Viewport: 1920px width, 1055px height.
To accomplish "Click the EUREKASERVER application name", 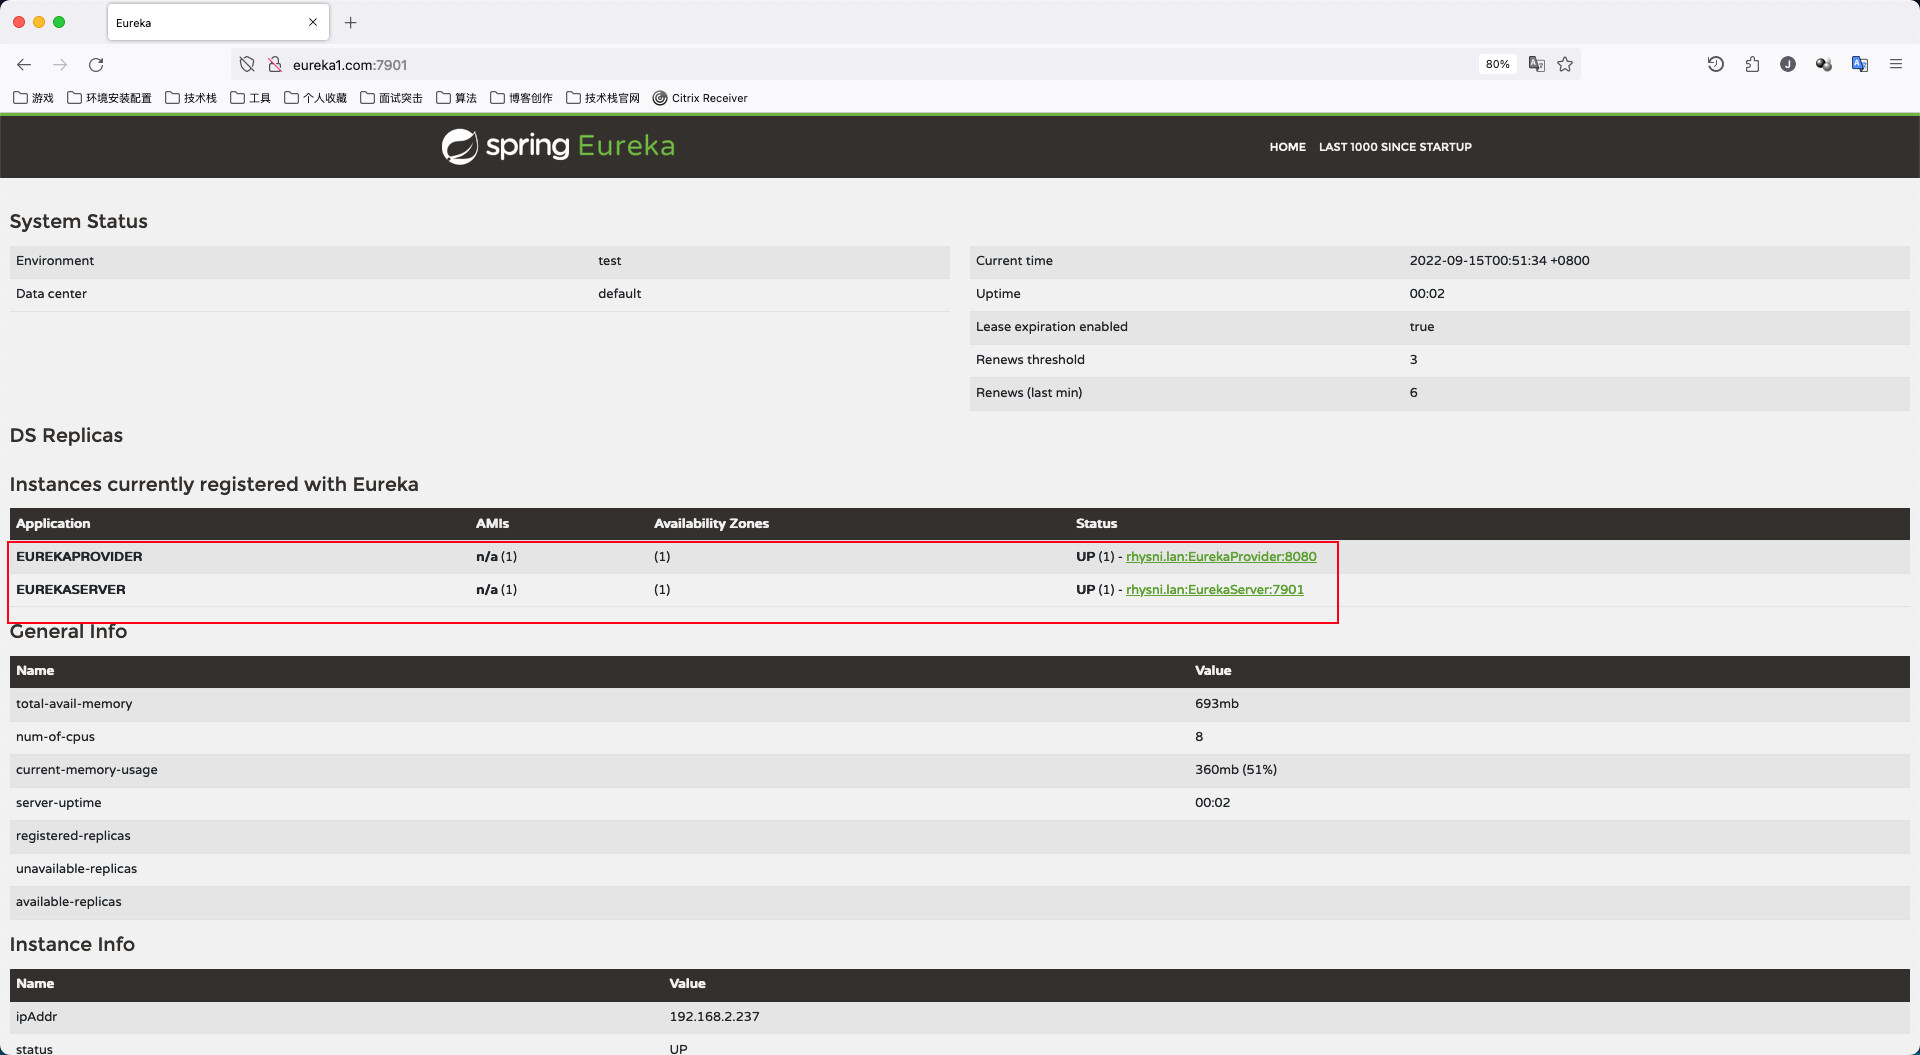I will coord(71,589).
